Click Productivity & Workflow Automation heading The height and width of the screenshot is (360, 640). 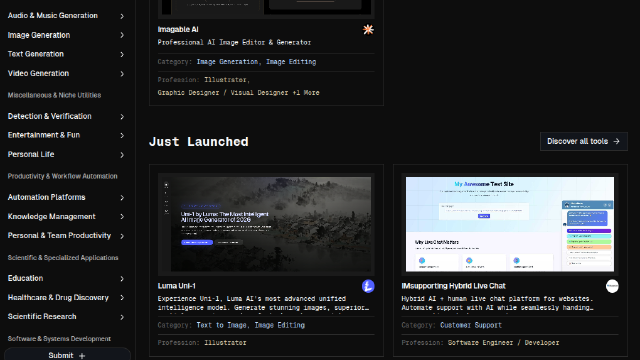point(62,176)
